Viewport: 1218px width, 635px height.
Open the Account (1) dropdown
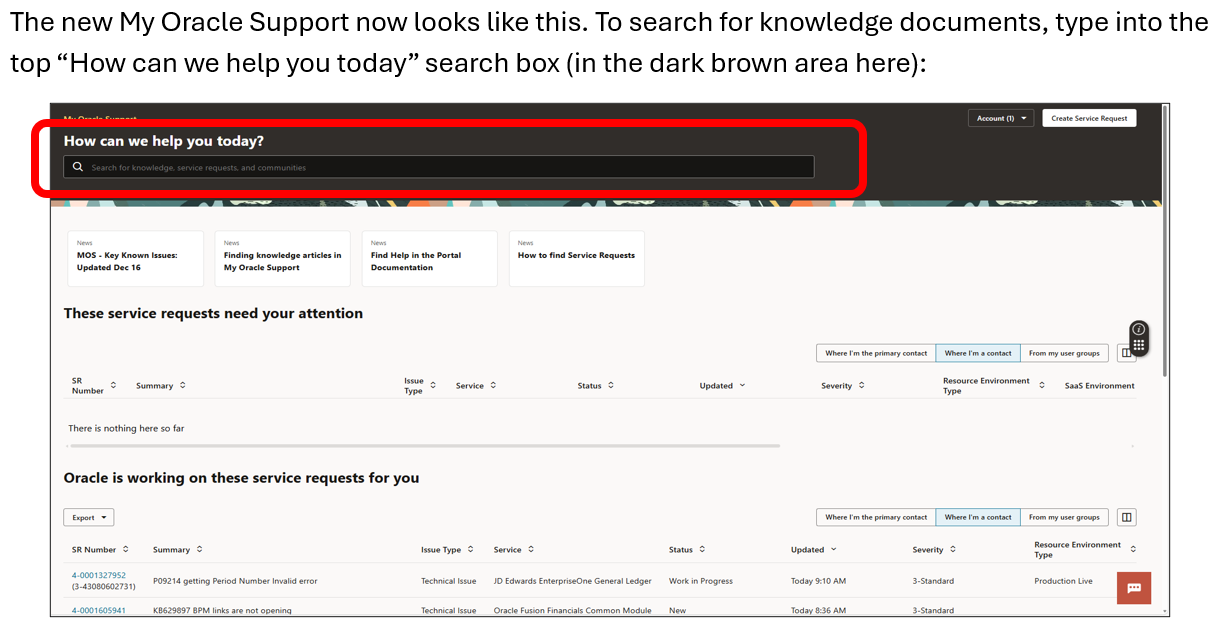pyautogui.click(x=1000, y=118)
